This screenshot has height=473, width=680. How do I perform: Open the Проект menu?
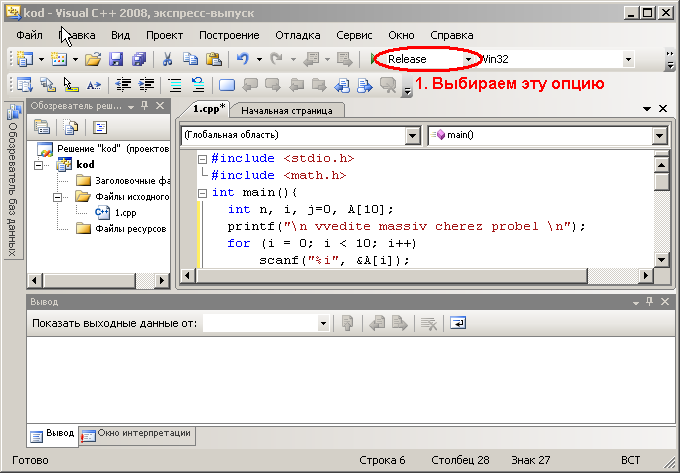click(164, 35)
